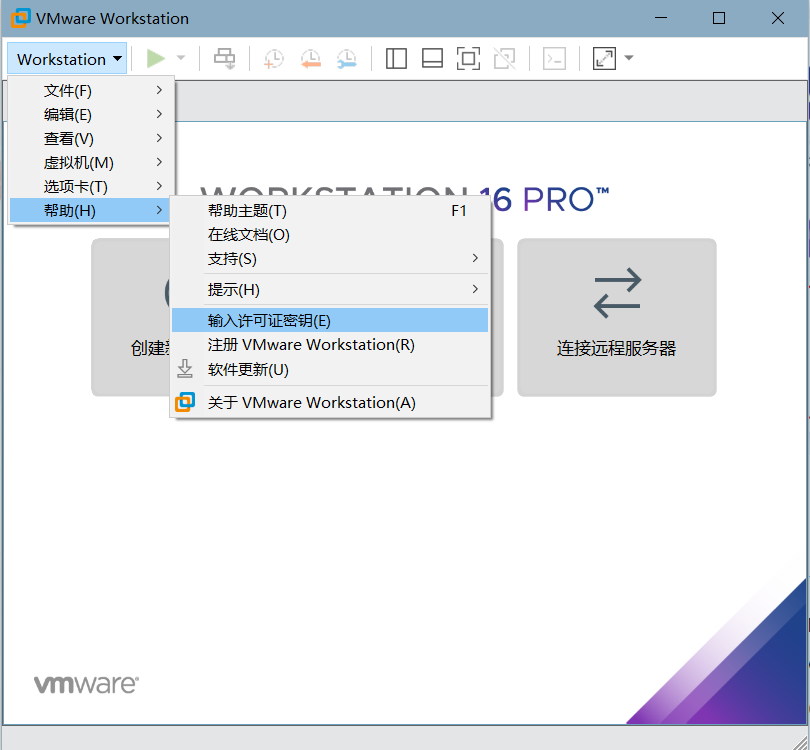Expand the 选项卡(T) submenu
The width and height of the screenshot is (810, 750).
(x=91, y=186)
